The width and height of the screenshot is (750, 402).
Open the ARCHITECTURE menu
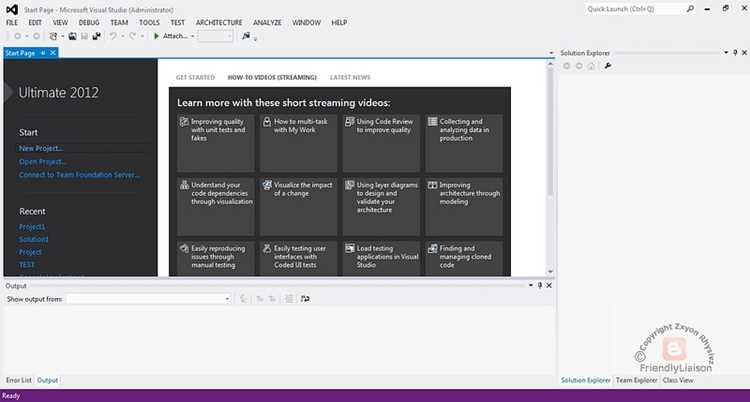[219, 22]
